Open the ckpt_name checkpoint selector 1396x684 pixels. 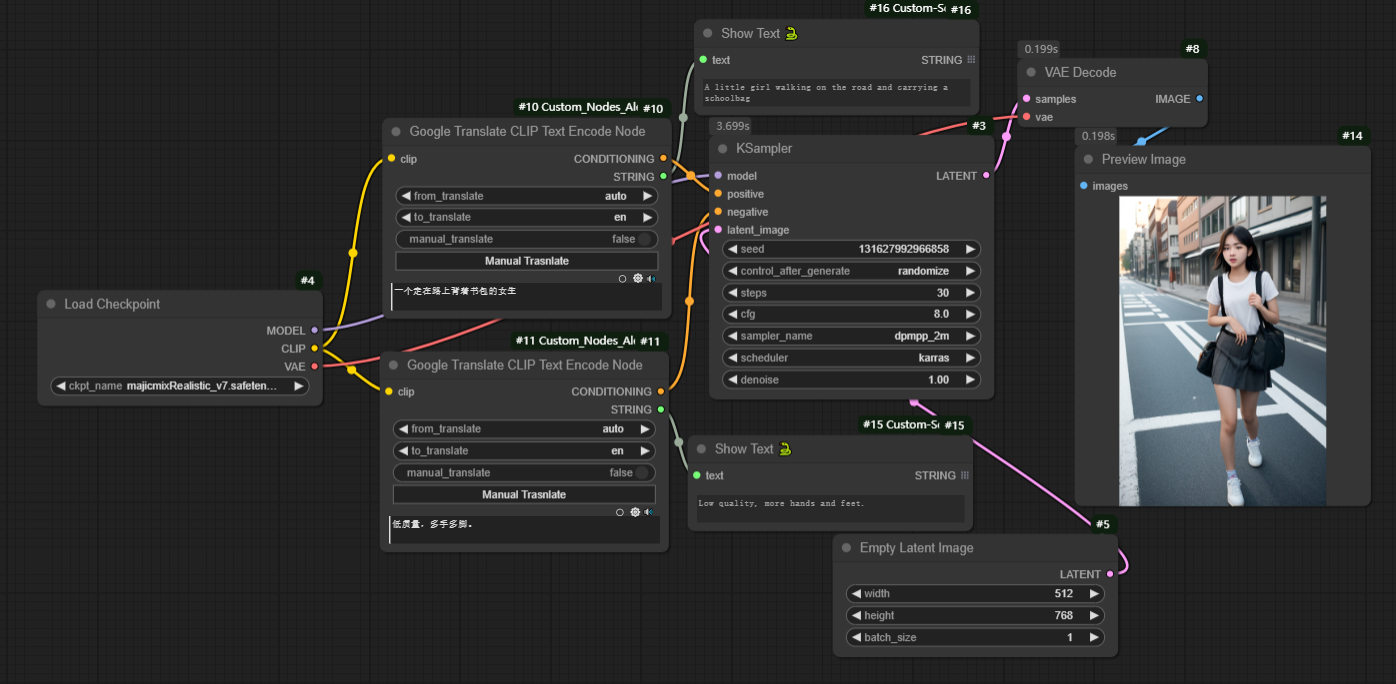[x=180, y=386]
